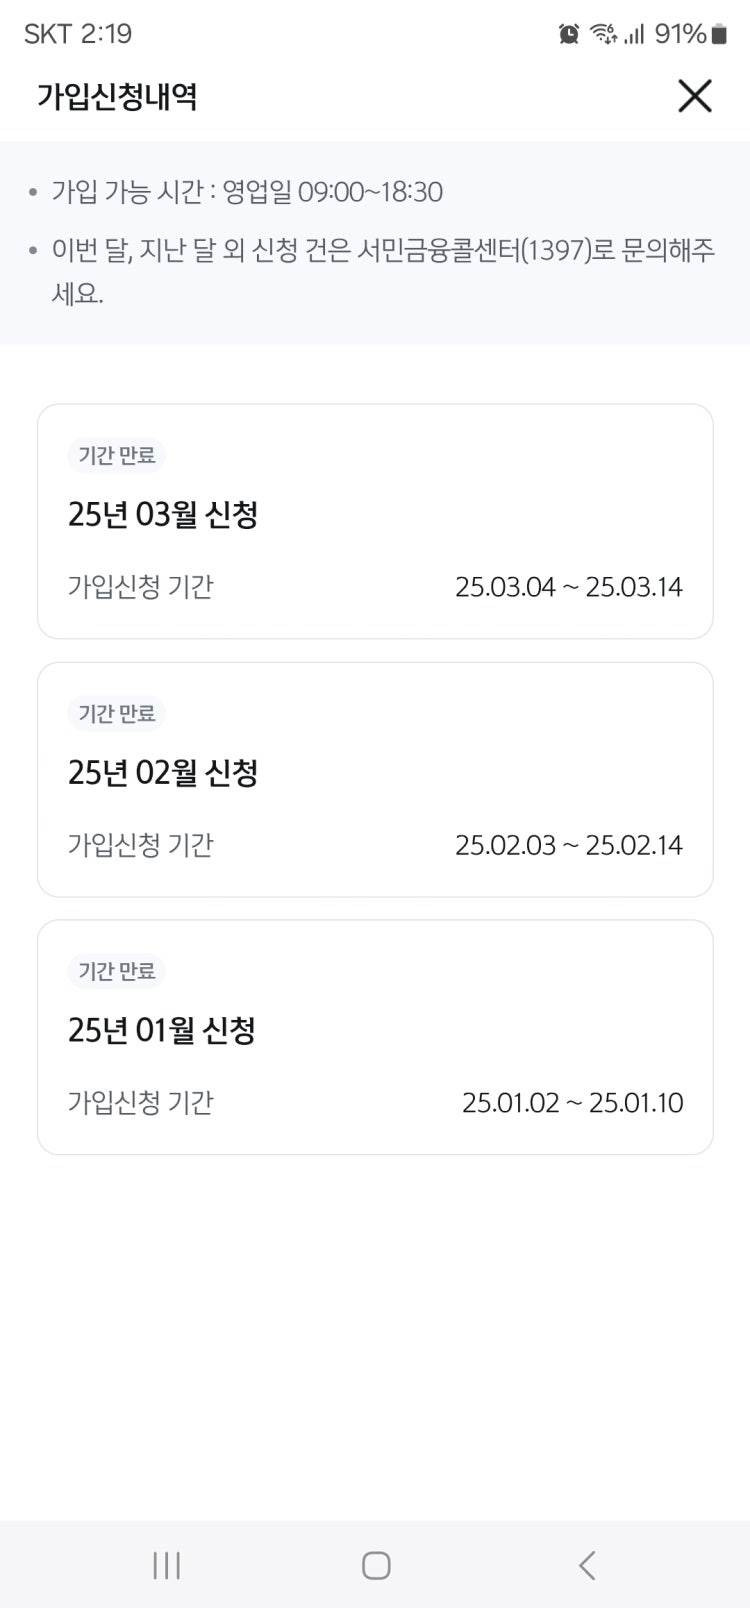Open recent apps from navigation bar
This screenshot has width=750, height=1608.
pos(167,1565)
